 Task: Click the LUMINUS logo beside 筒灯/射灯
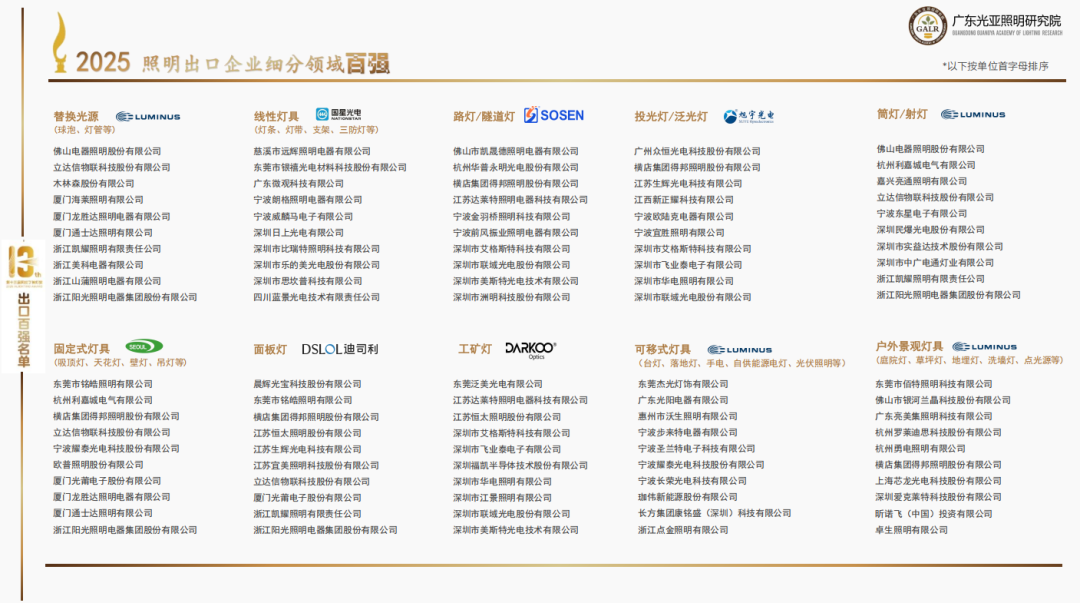(973, 114)
